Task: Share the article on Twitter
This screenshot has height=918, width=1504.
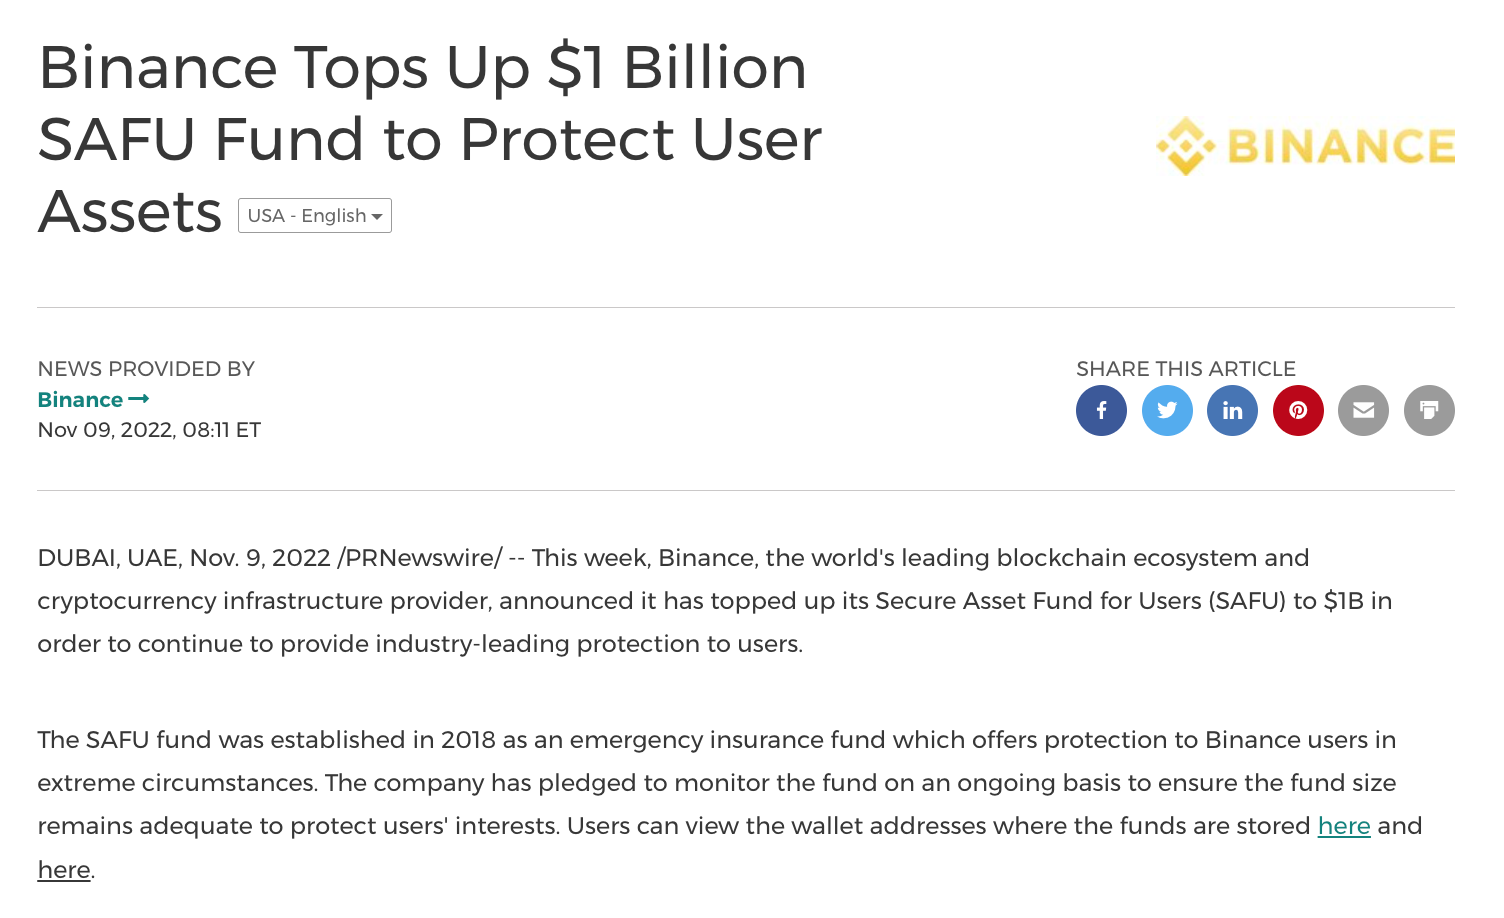Action: pos(1167,410)
